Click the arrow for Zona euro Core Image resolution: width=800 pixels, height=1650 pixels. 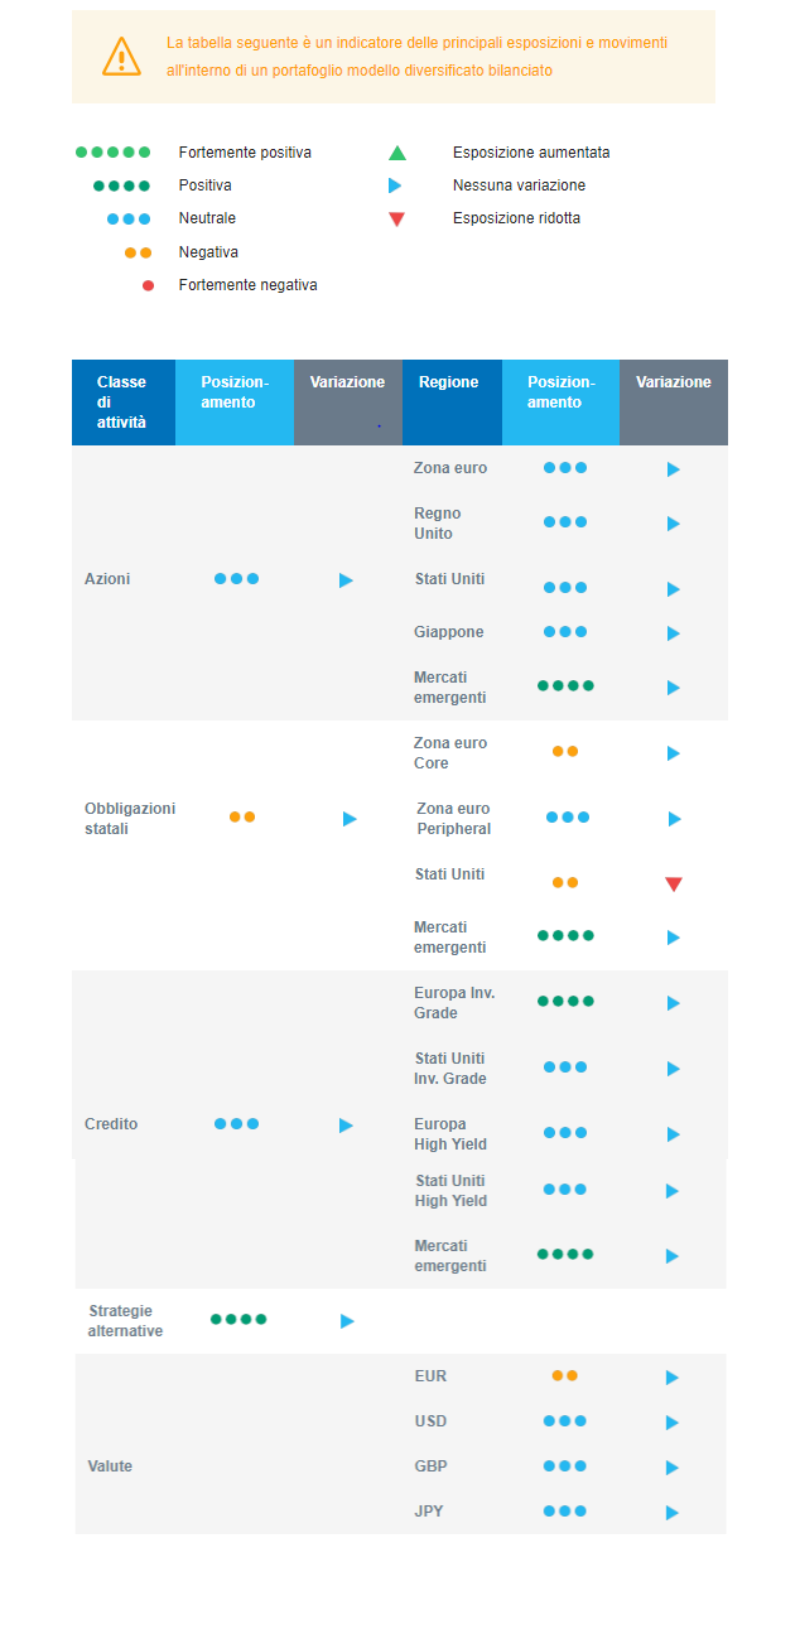point(673,754)
